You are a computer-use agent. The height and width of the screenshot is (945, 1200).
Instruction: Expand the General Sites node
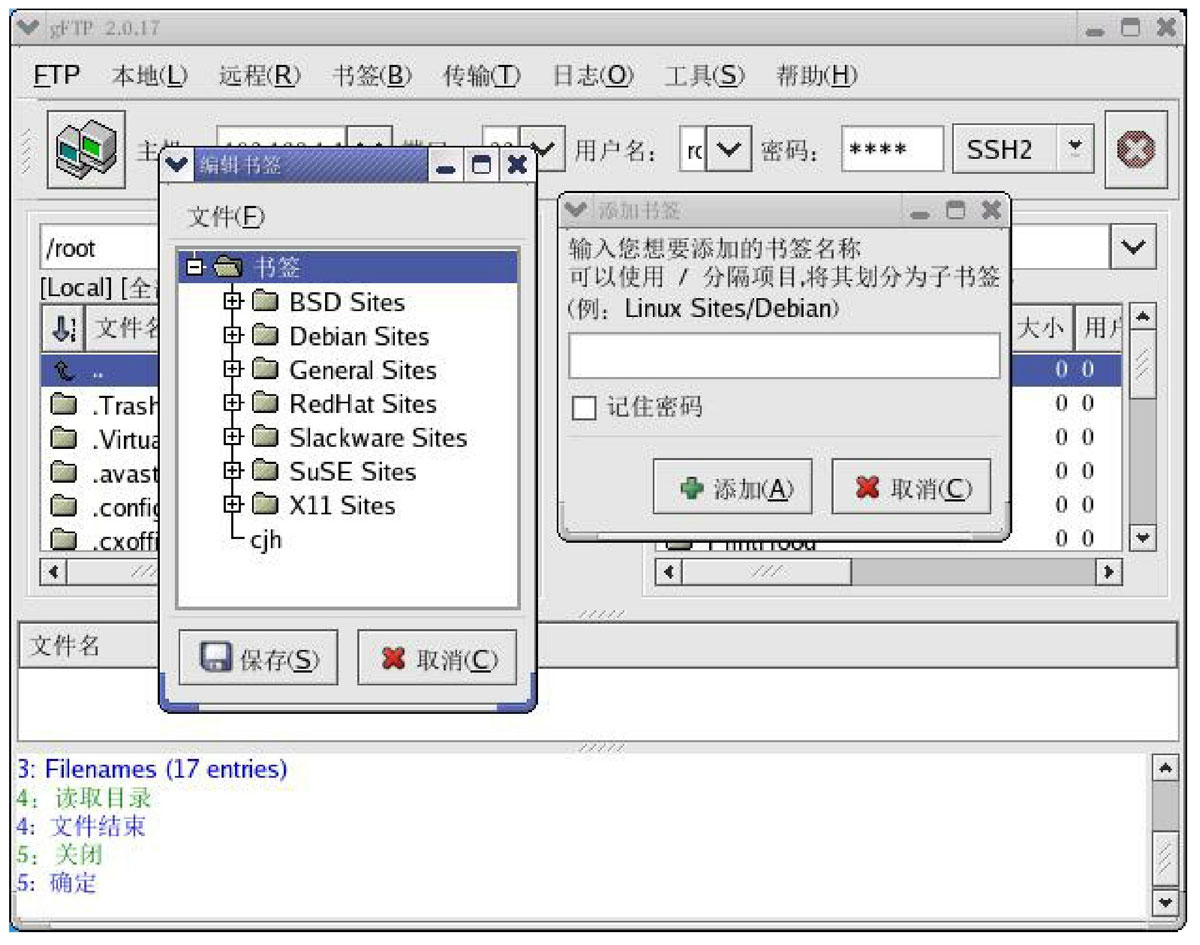coord(233,370)
